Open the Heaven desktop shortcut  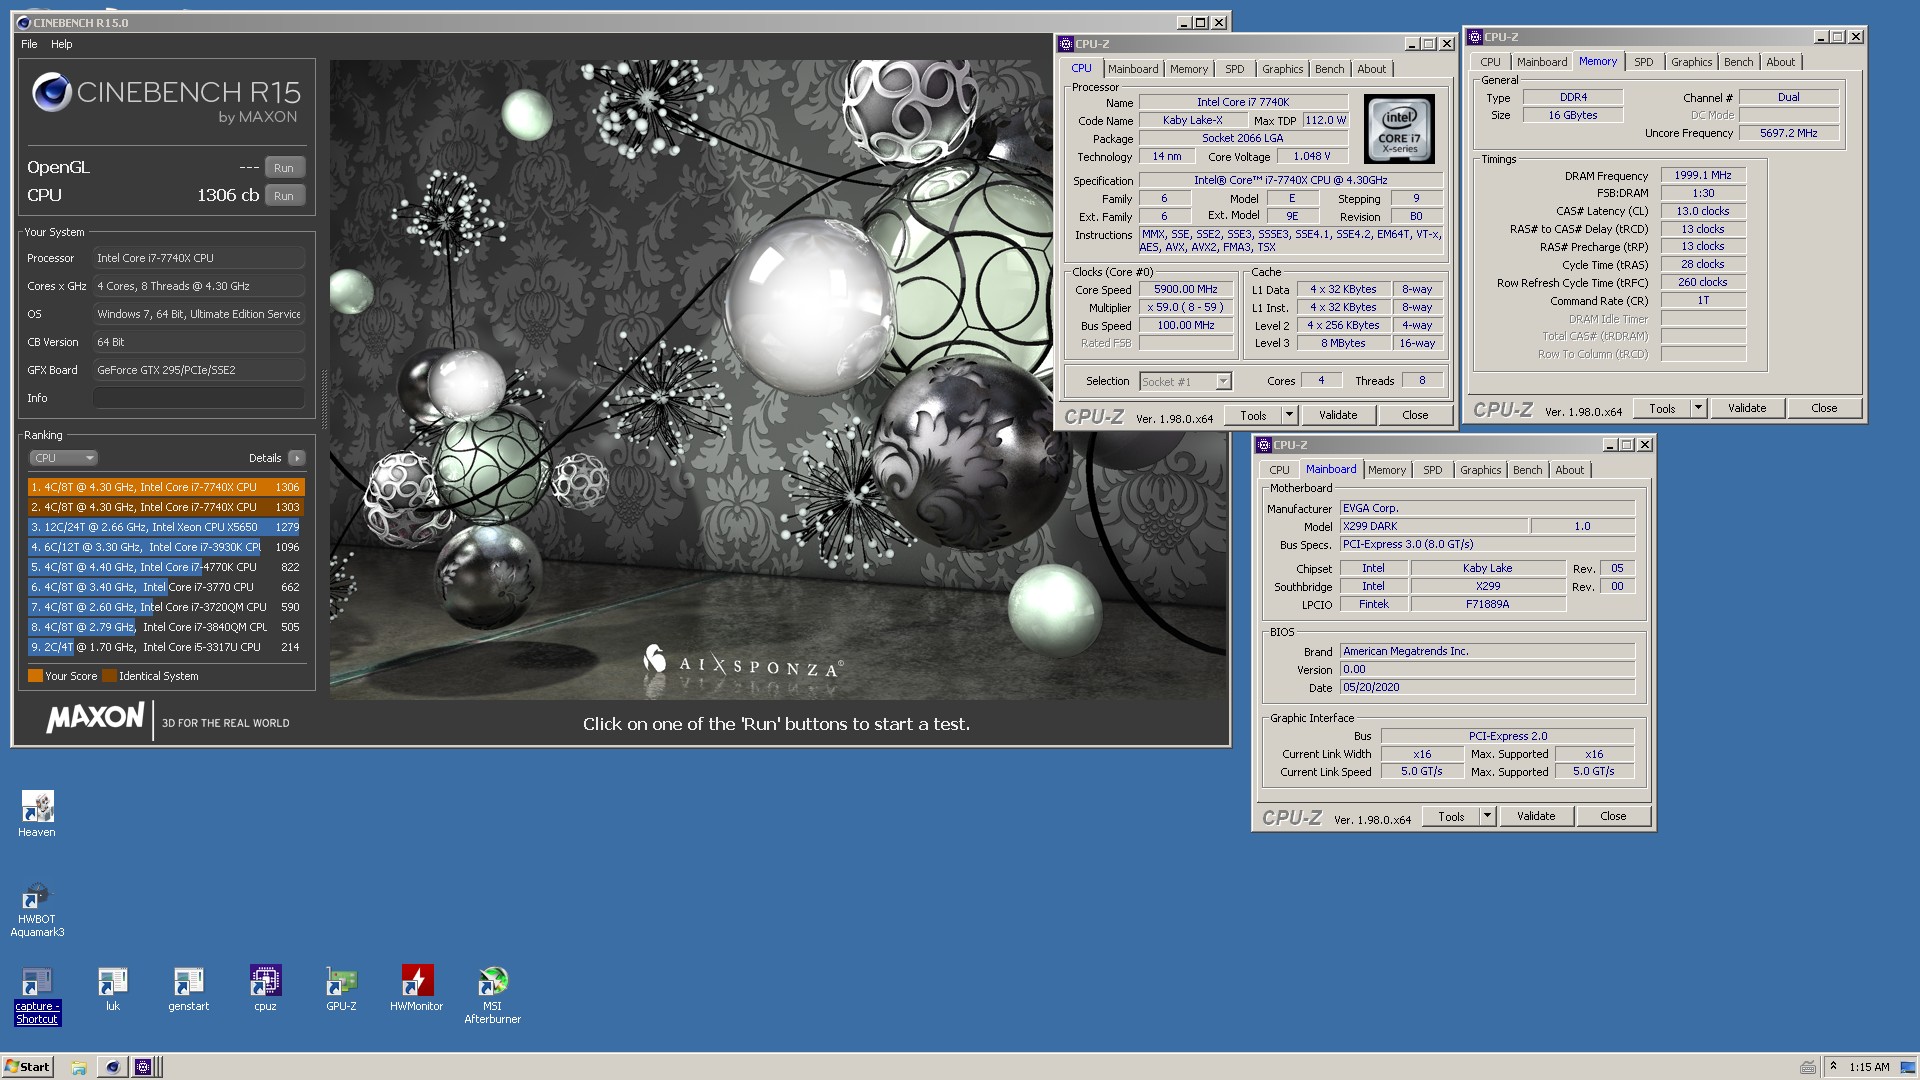37,814
